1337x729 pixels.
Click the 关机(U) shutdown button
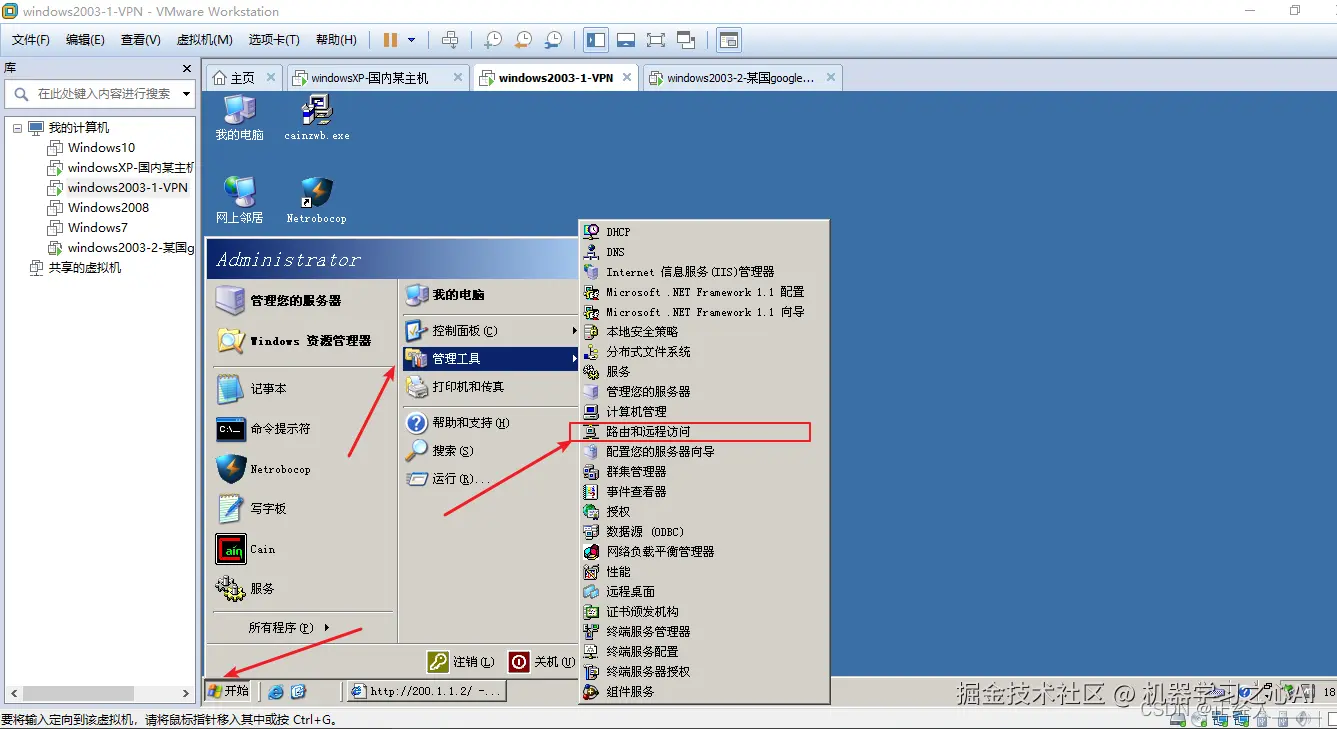pyautogui.click(x=542, y=662)
